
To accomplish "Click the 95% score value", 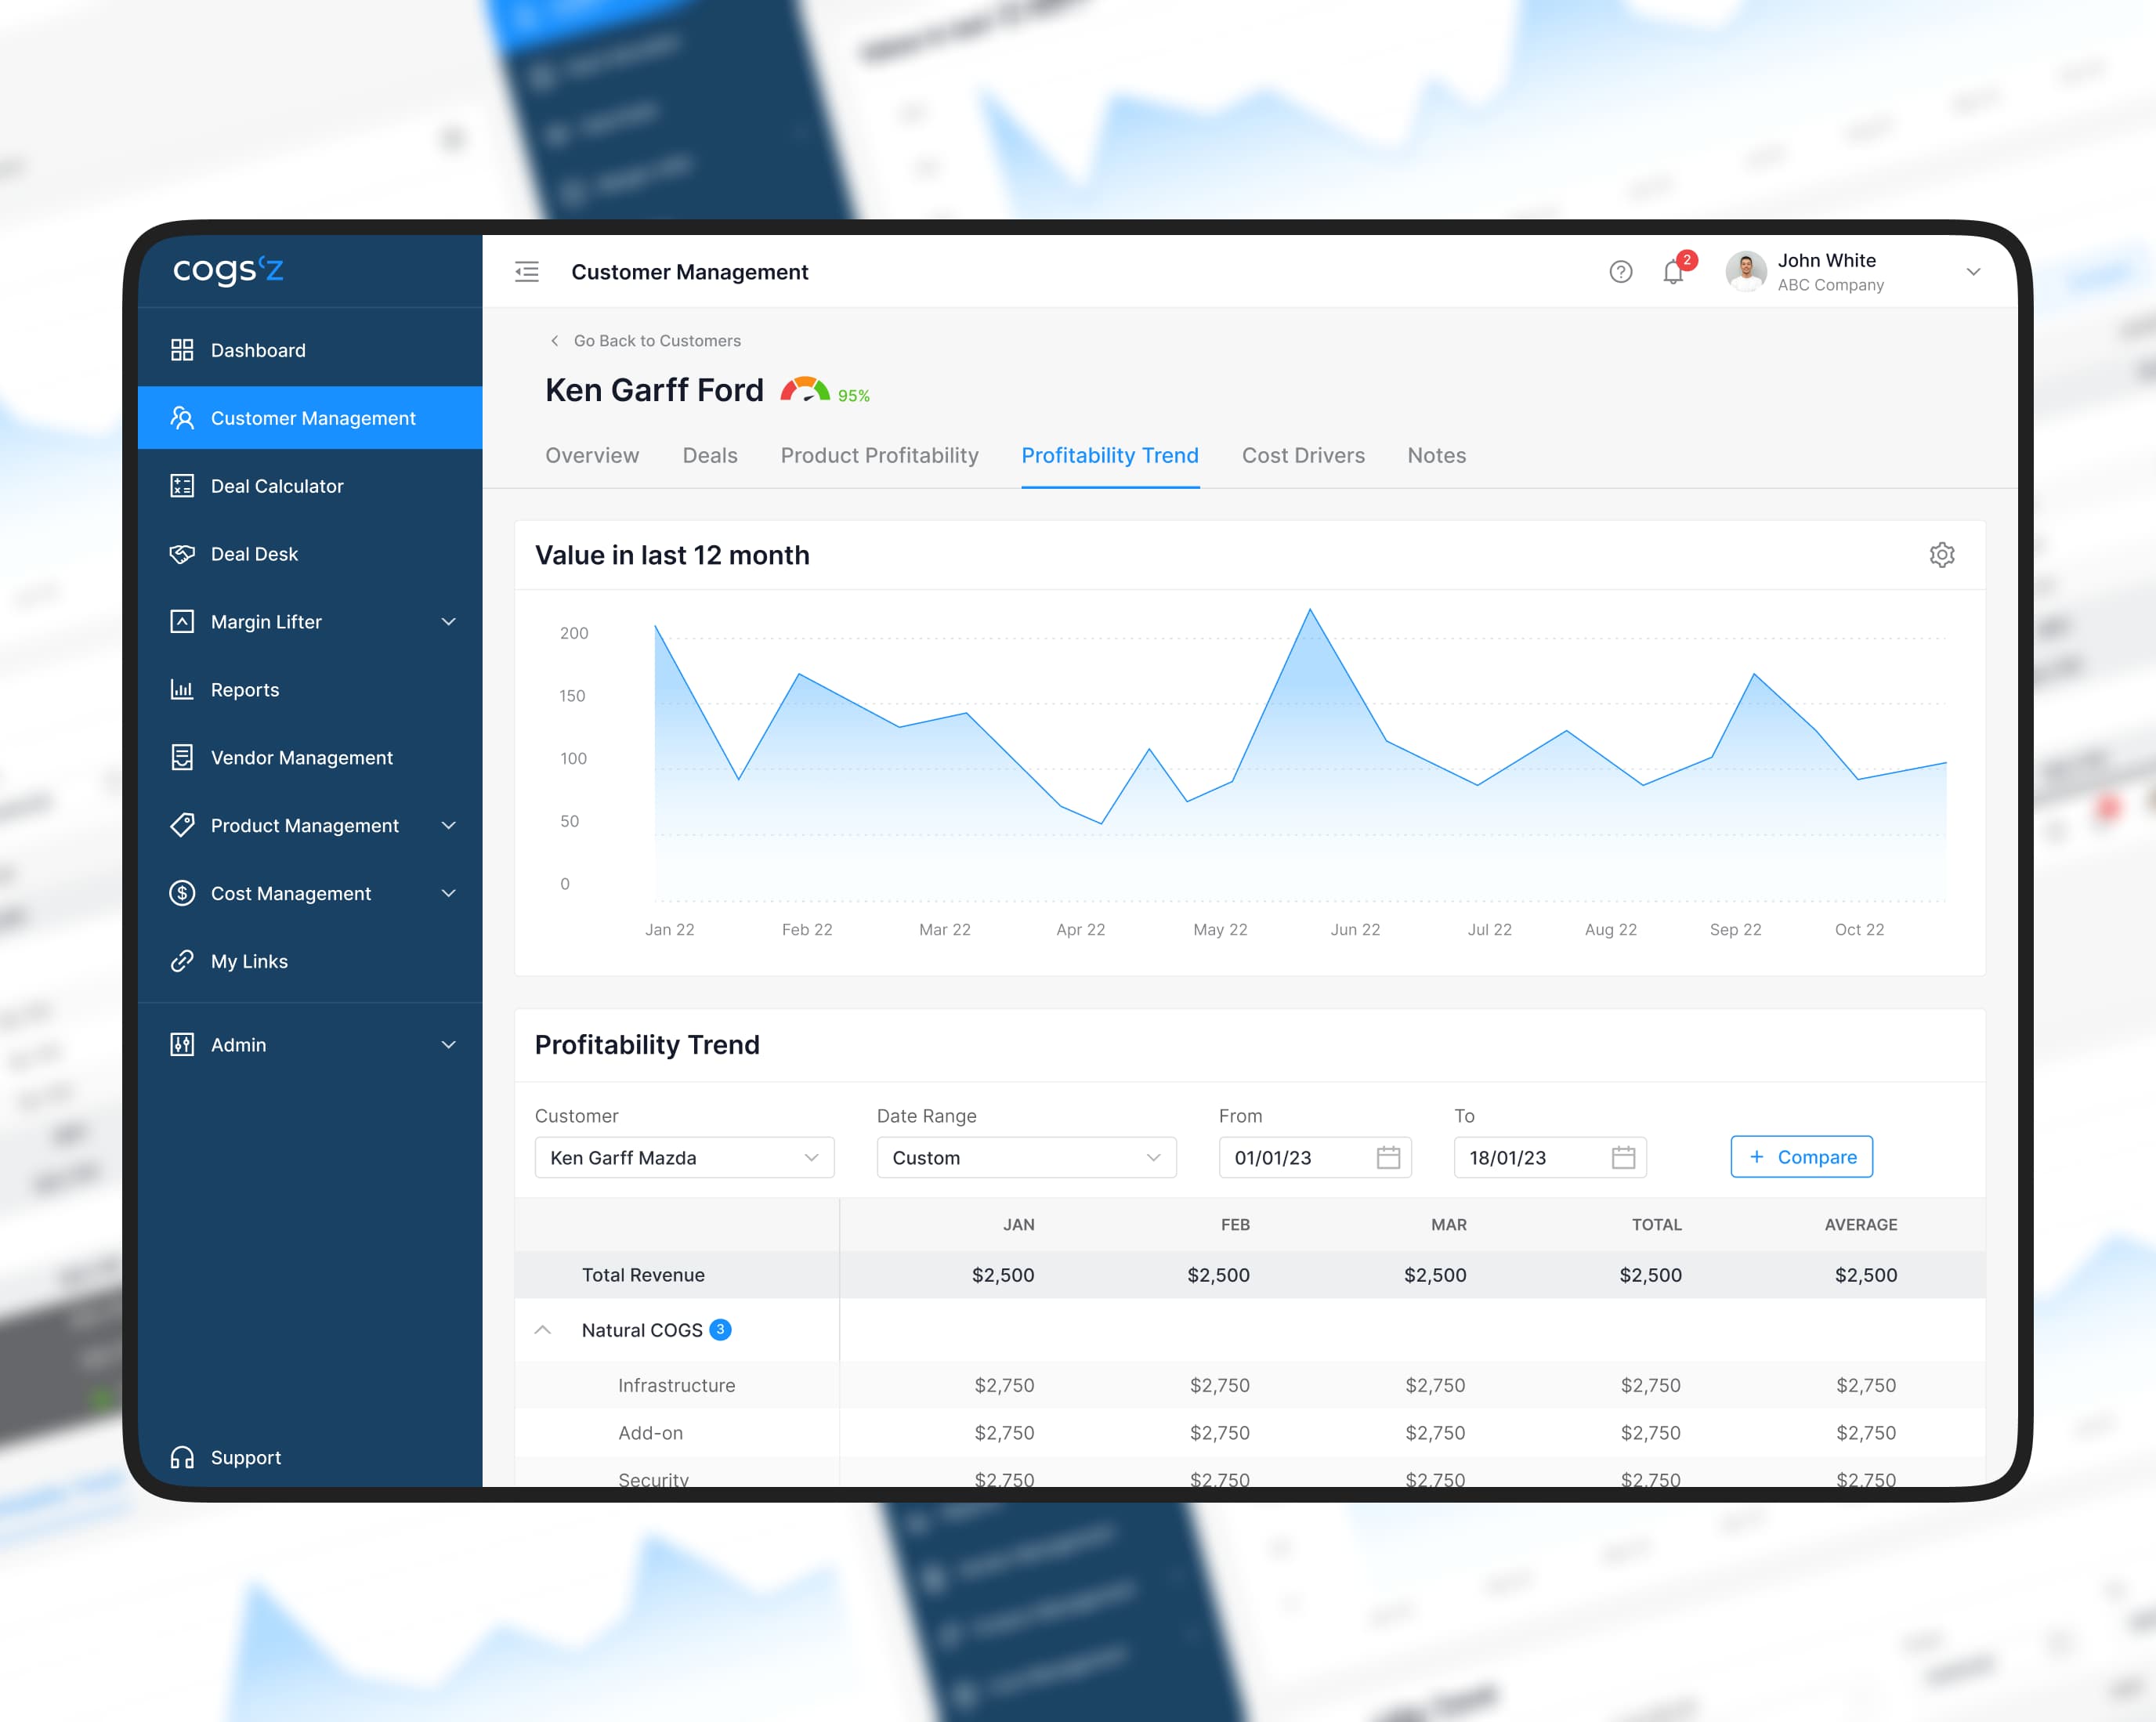I will 854,396.
